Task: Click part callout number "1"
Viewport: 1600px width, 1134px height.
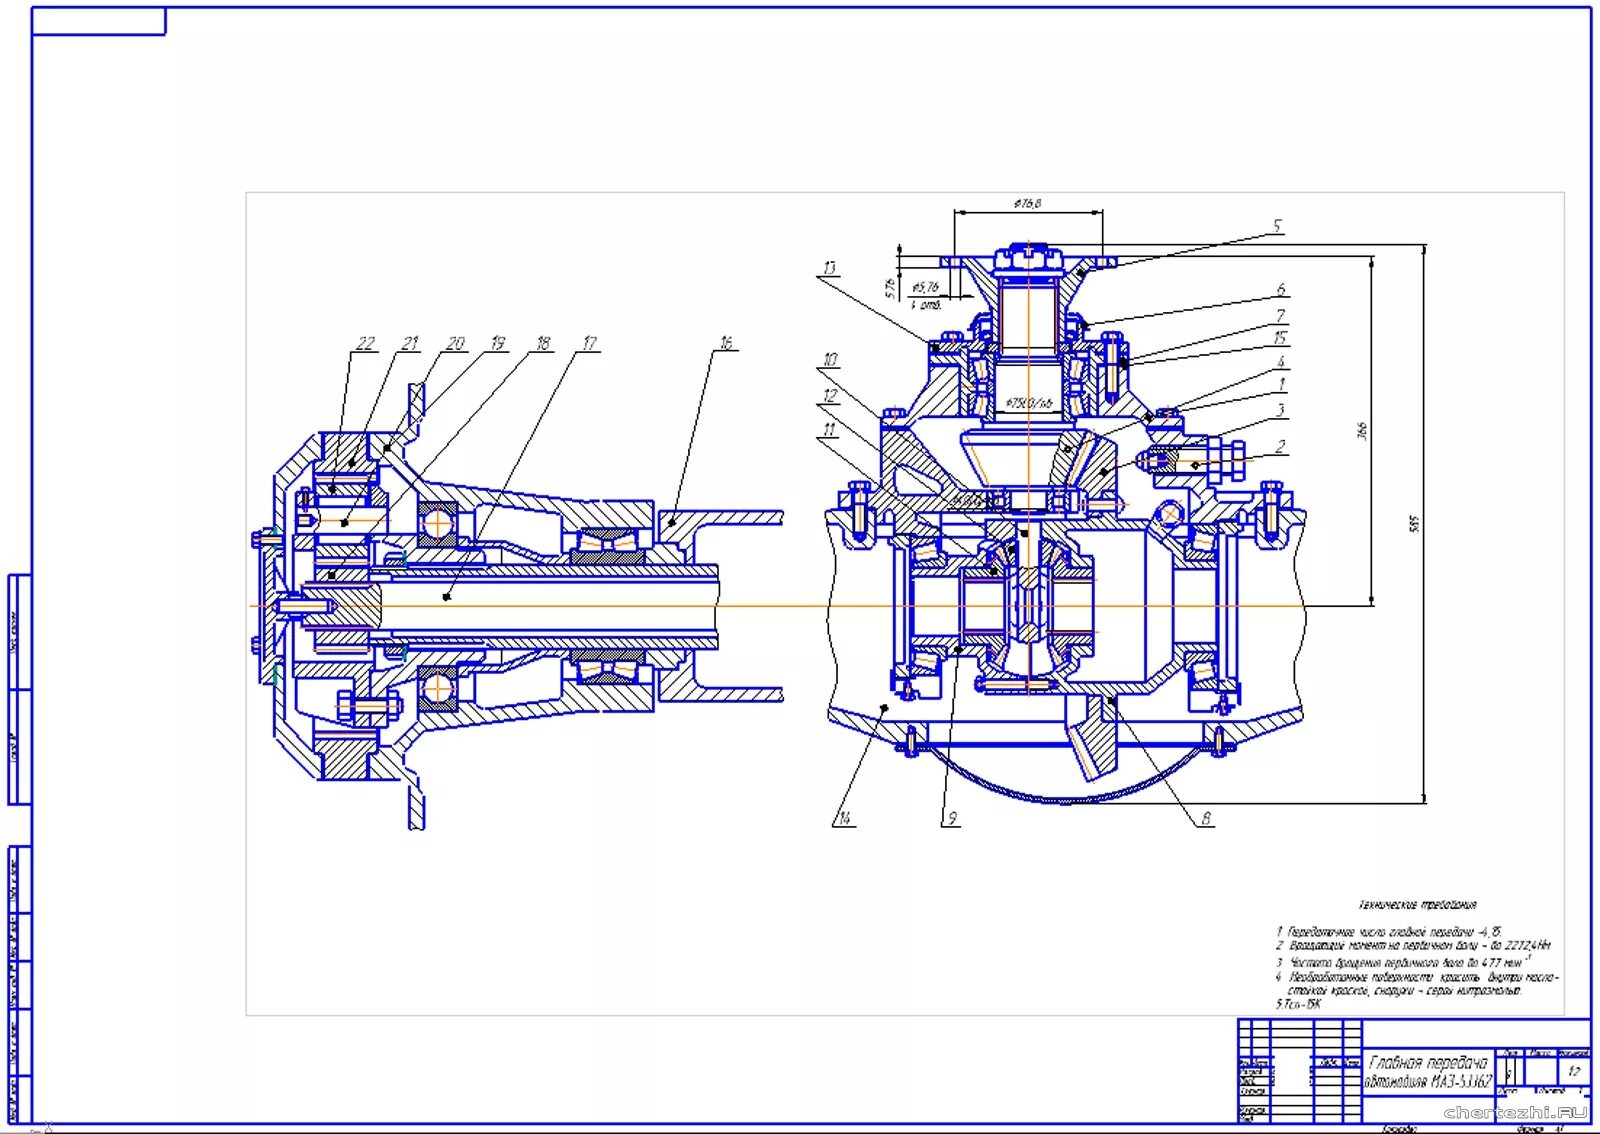Action: coord(1282,384)
